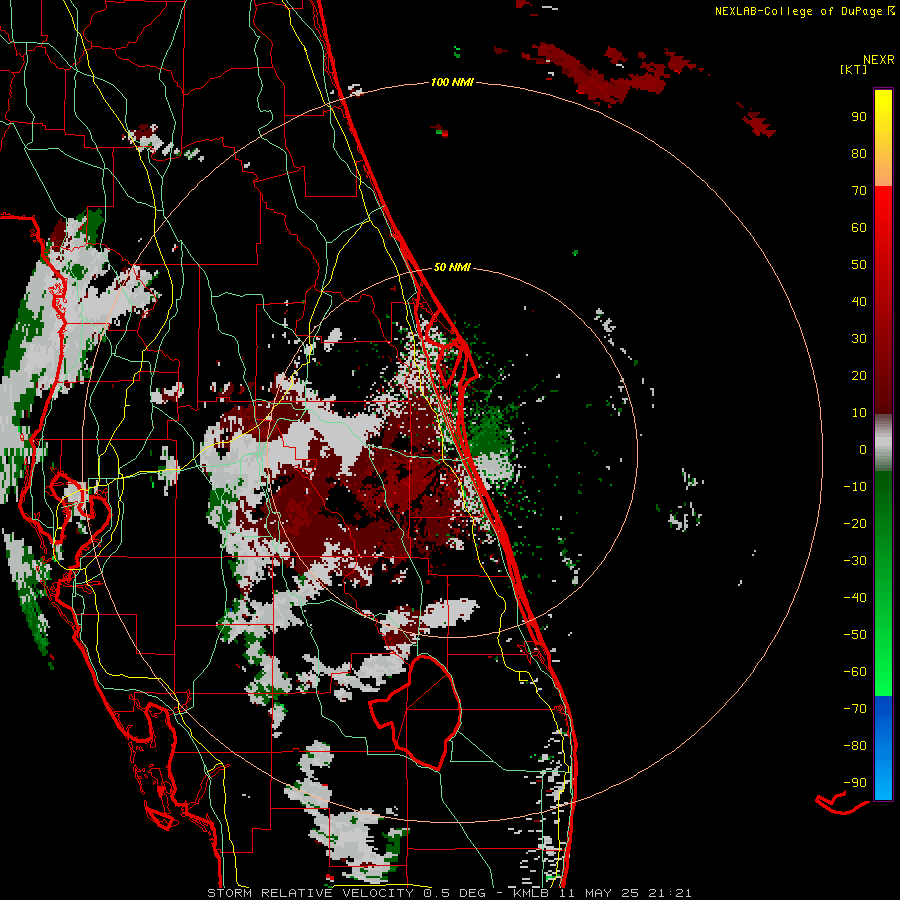900x900 pixels.
Task: Click the -50 scale value
Action: [x=855, y=635]
